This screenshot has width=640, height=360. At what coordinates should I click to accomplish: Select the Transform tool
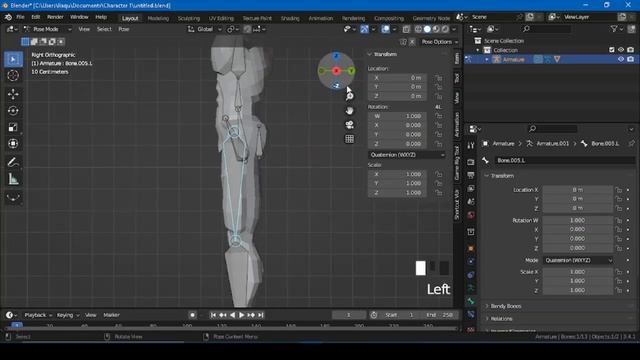13,144
